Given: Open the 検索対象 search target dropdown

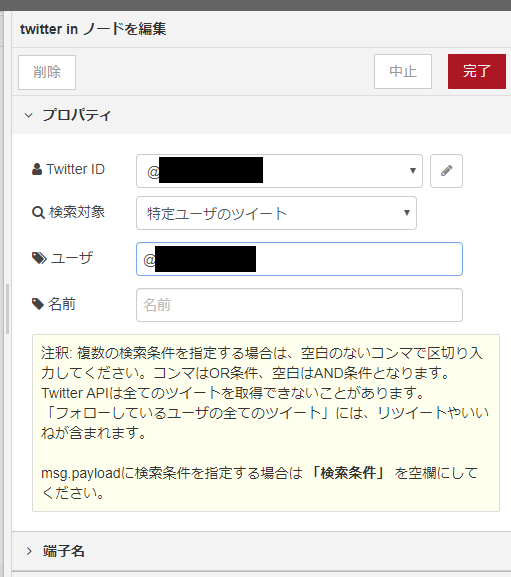Looking at the screenshot, I should [x=276, y=213].
